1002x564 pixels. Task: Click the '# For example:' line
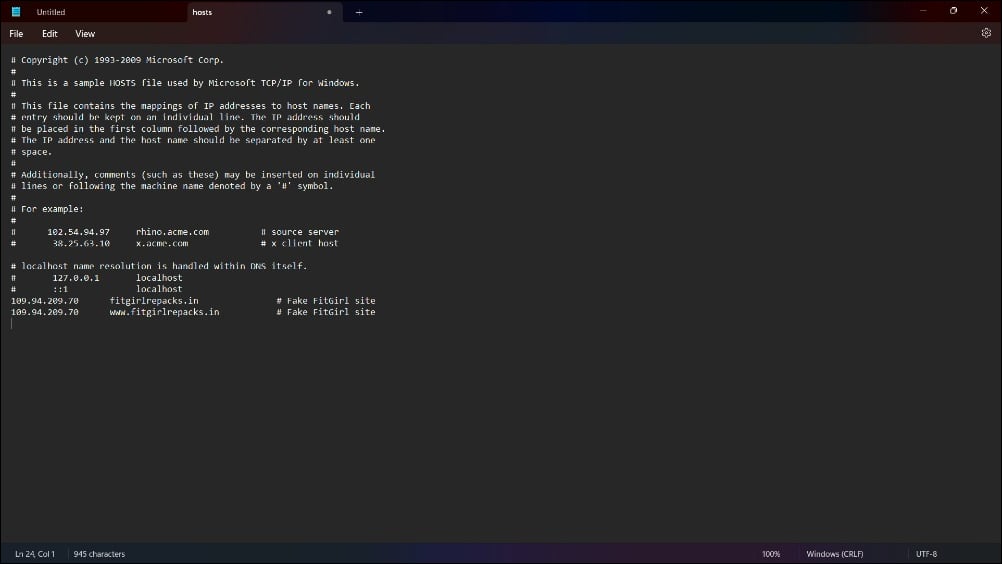(47, 209)
